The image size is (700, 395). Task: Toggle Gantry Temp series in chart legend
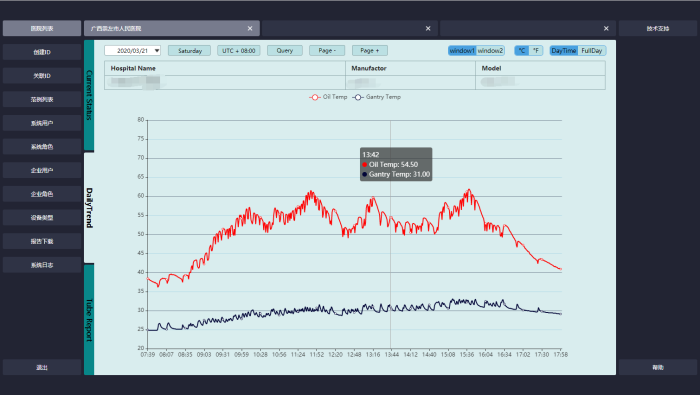(376, 97)
